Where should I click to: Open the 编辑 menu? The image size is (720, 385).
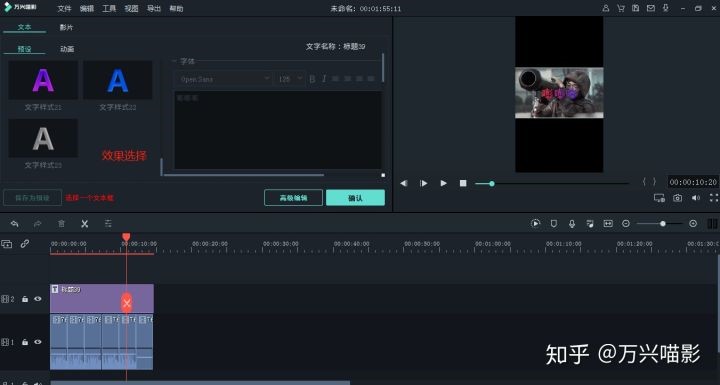point(87,9)
